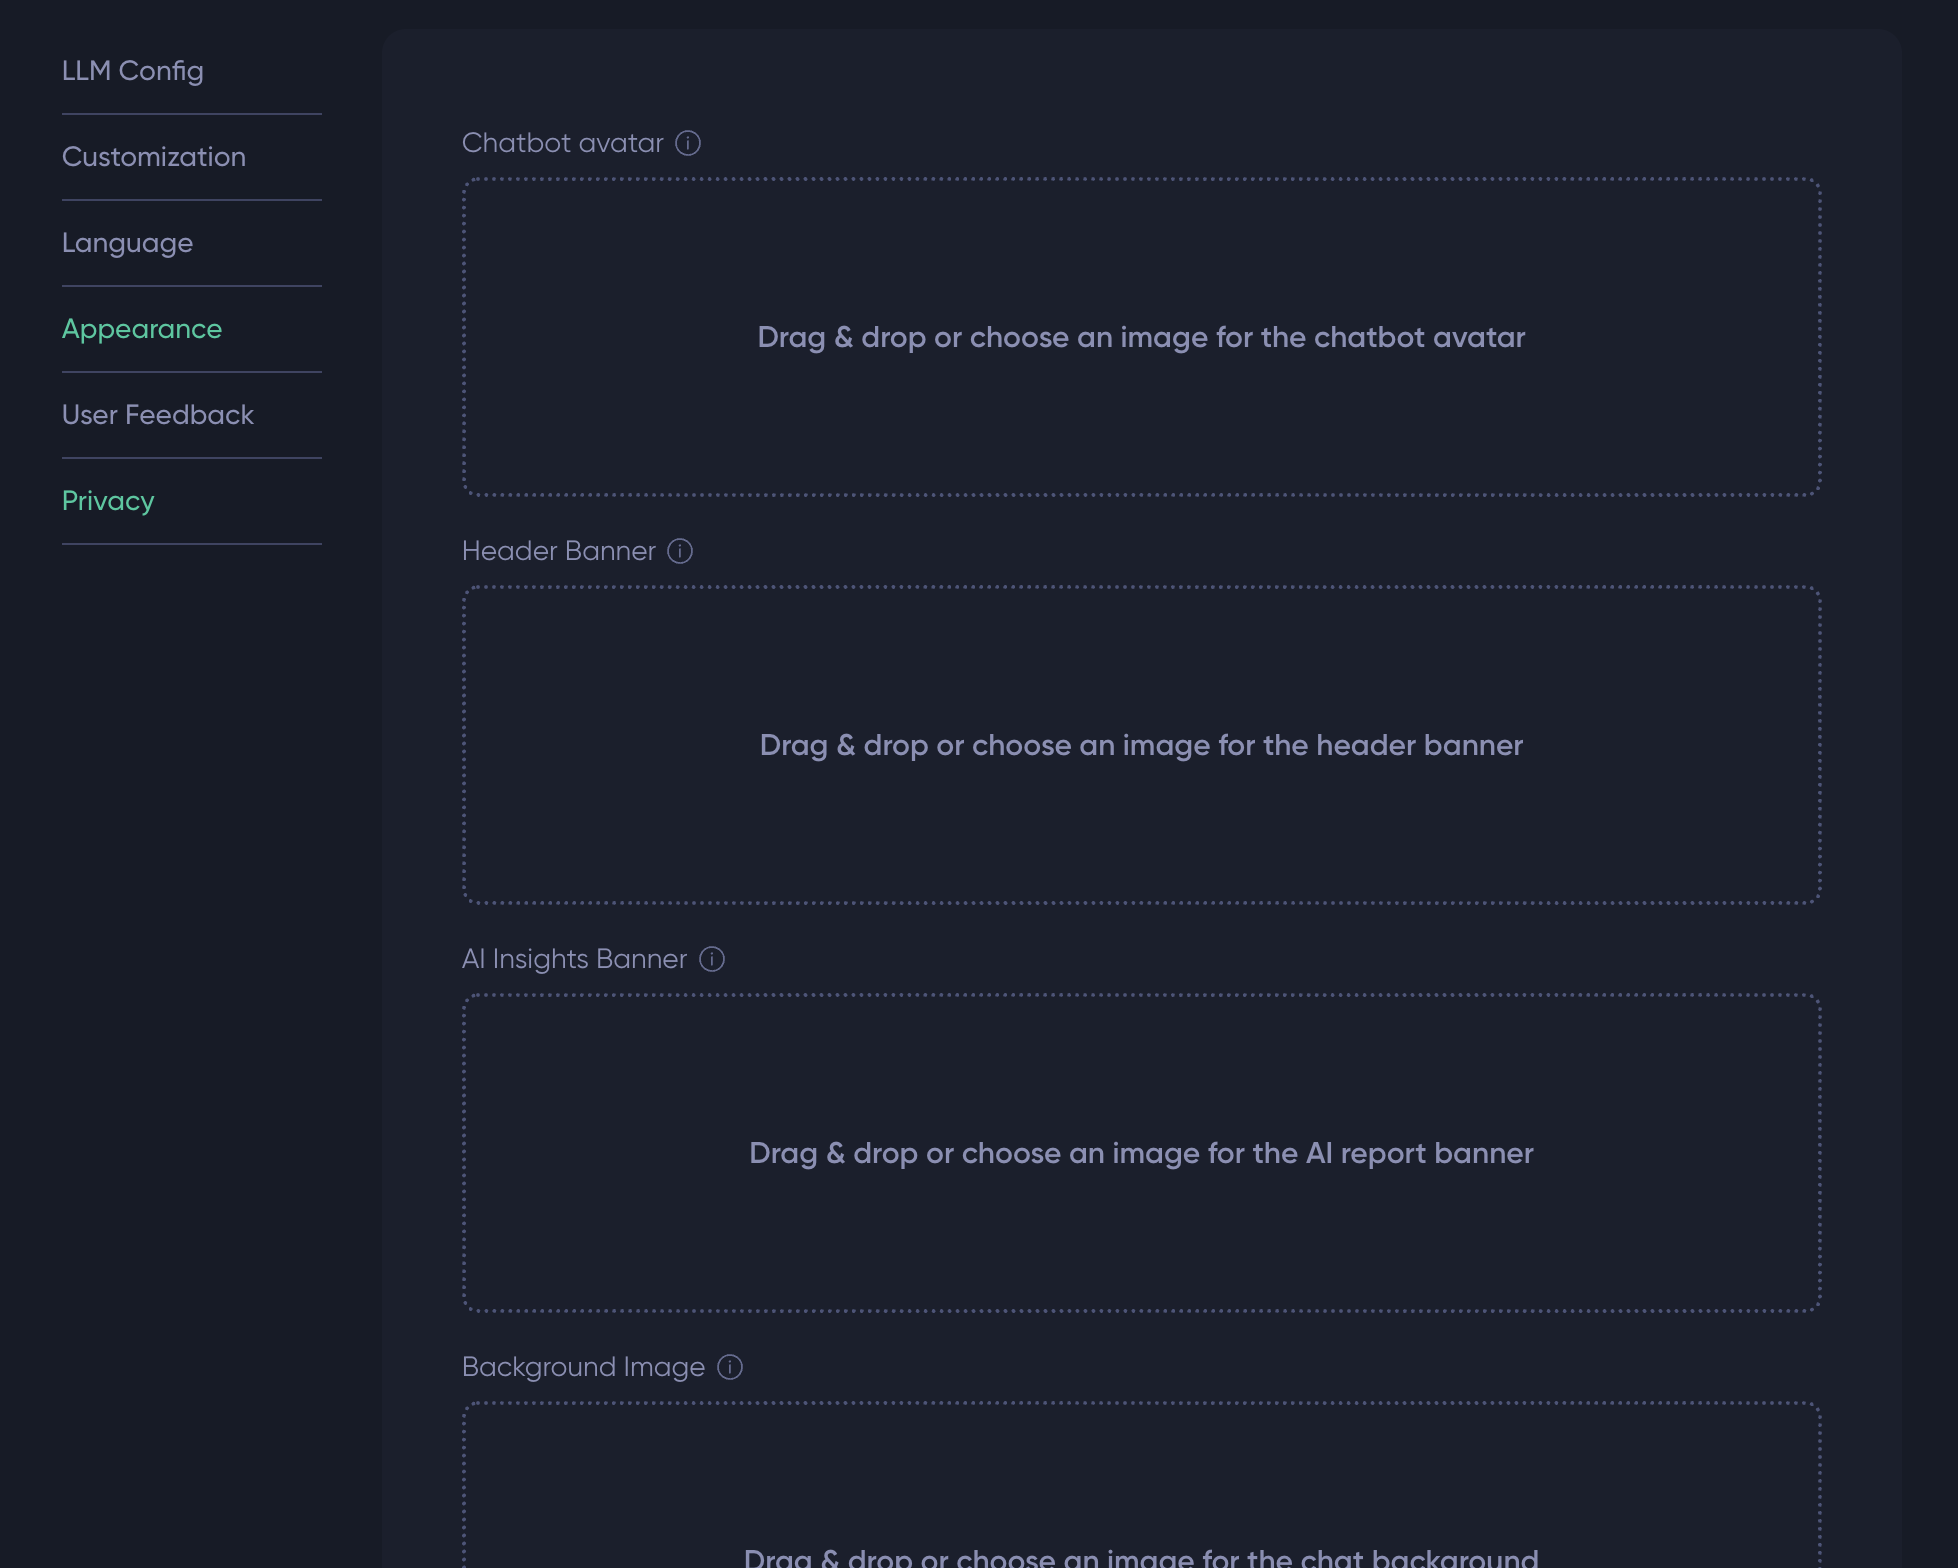The height and width of the screenshot is (1568, 1958).
Task: Switch to the Appearance settings tab
Action: [142, 329]
